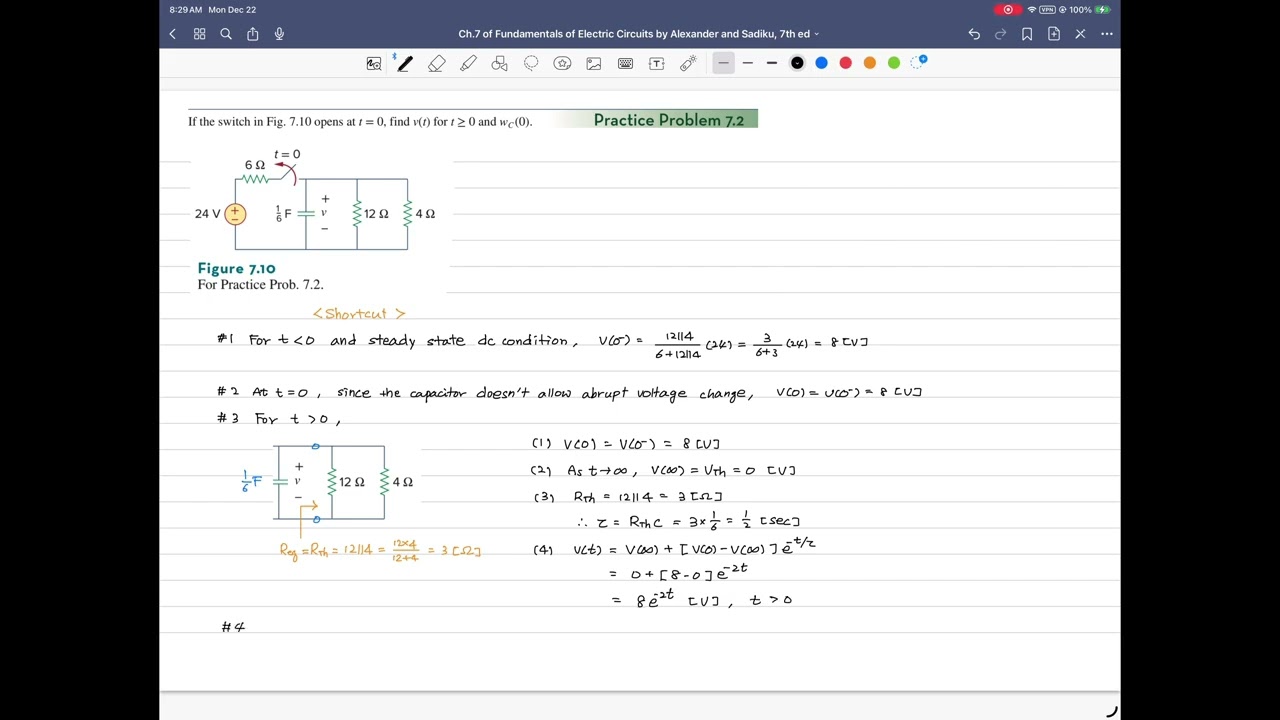The image size is (1280, 720).
Task: Select the Text box tool
Action: coord(657,63)
